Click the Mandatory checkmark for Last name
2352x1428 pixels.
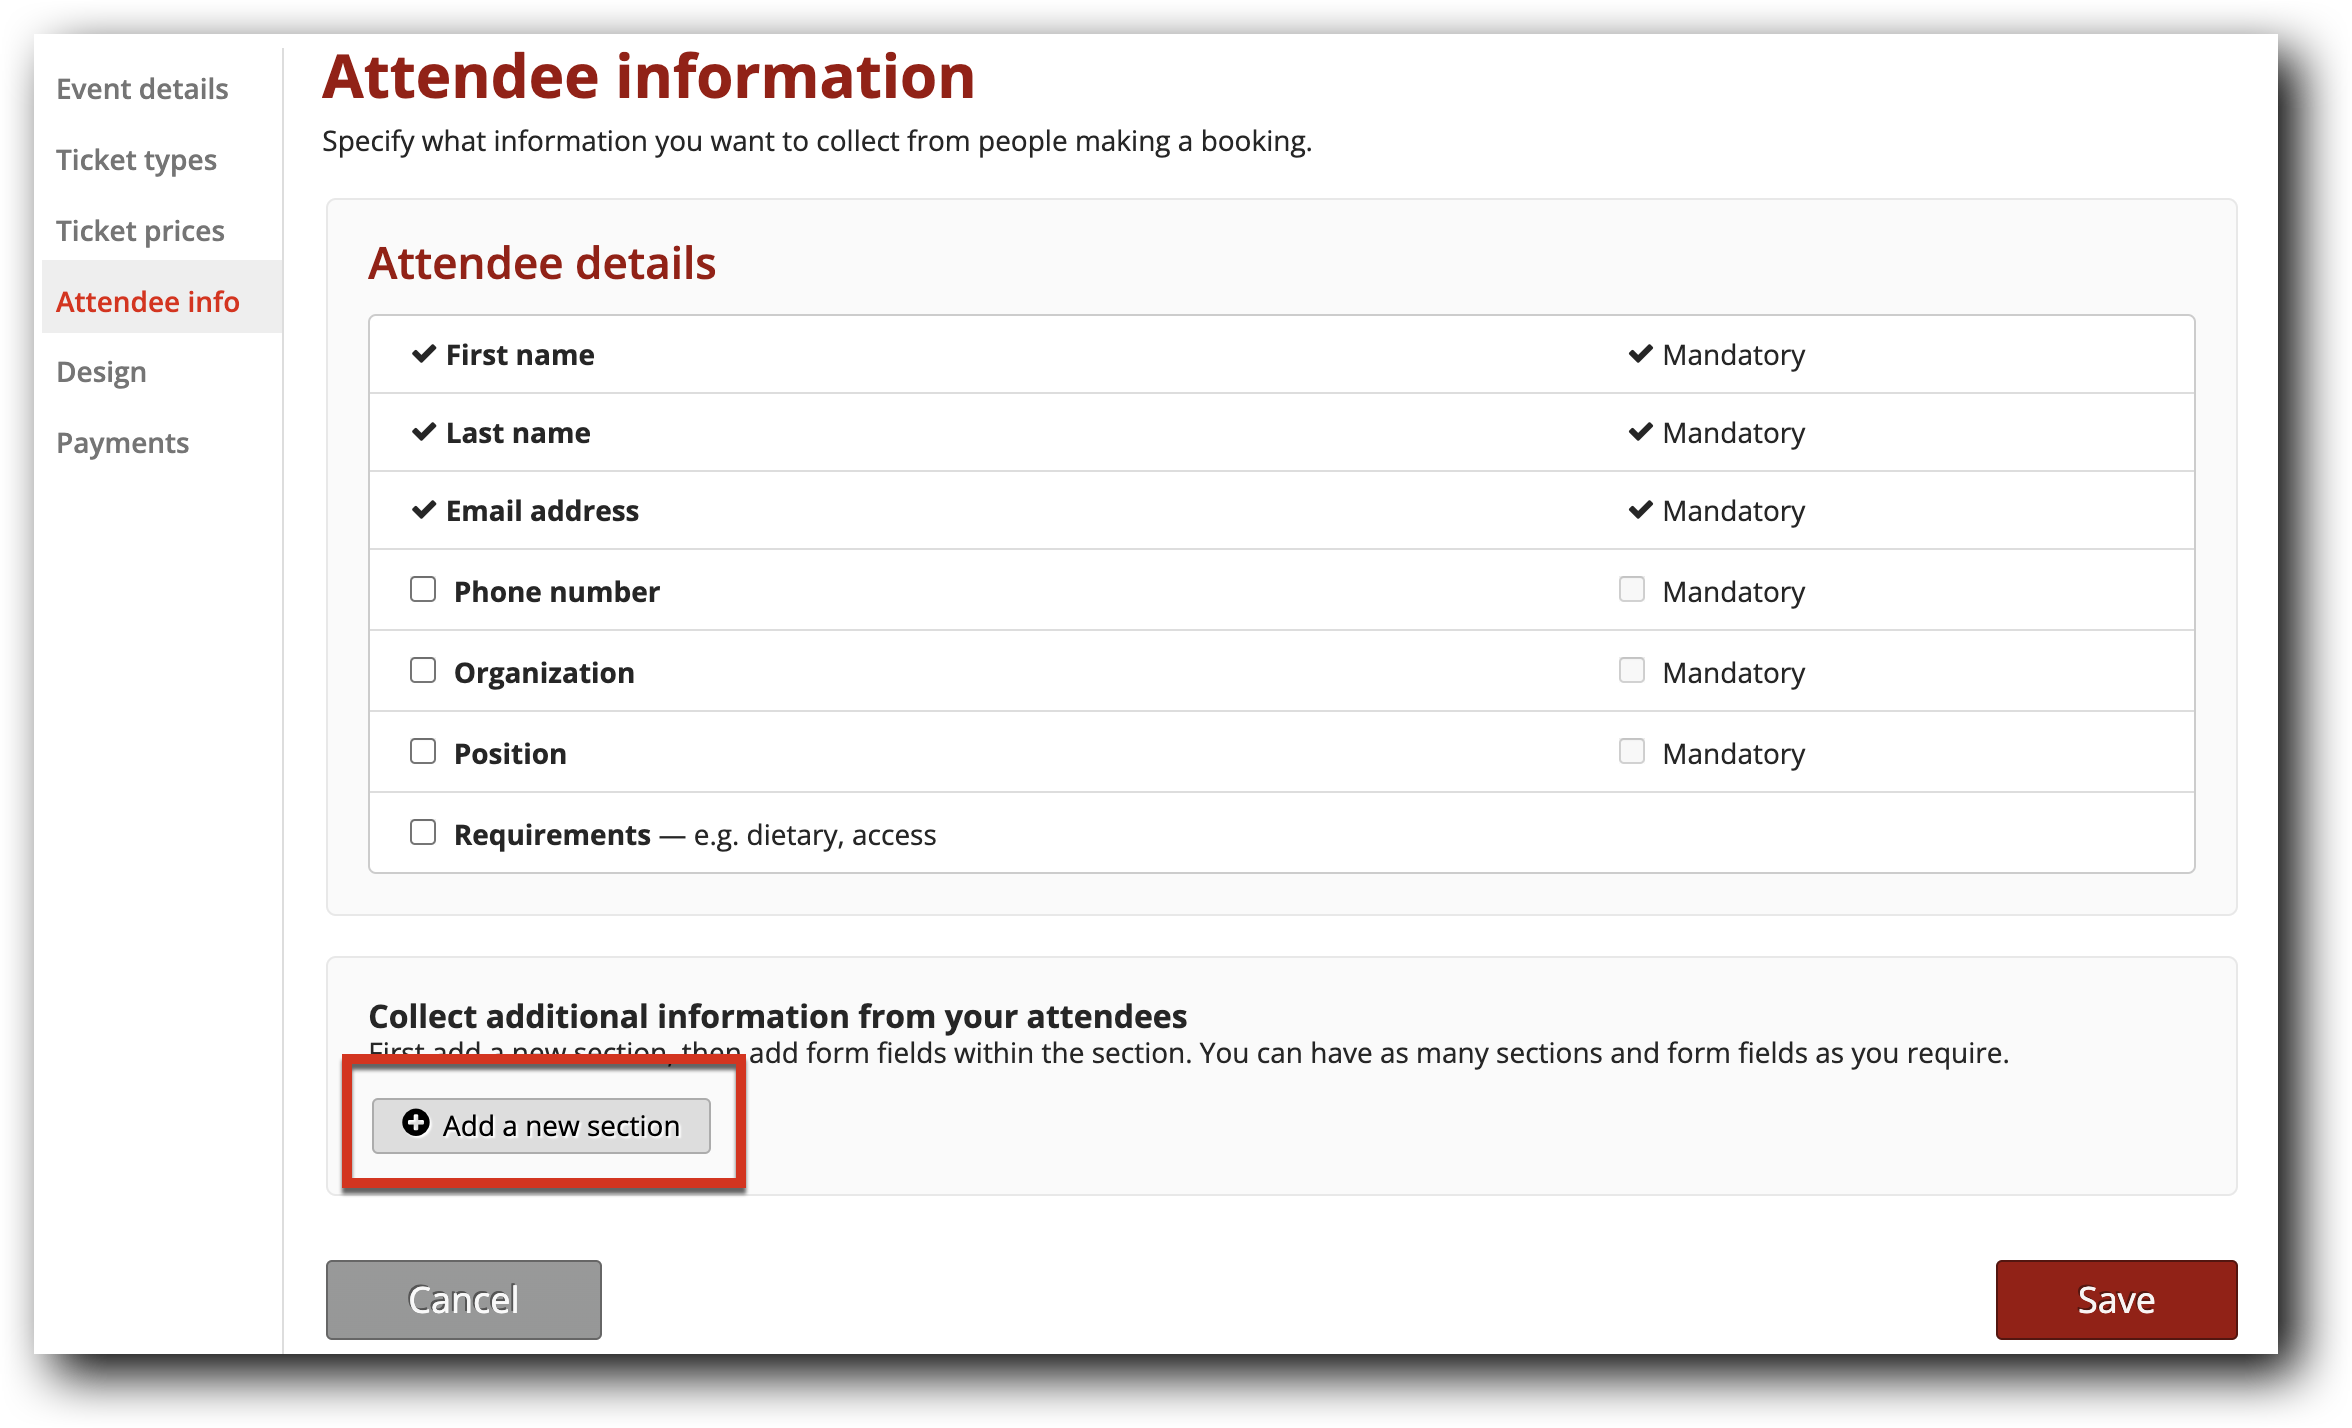pyautogui.click(x=1640, y=431)
